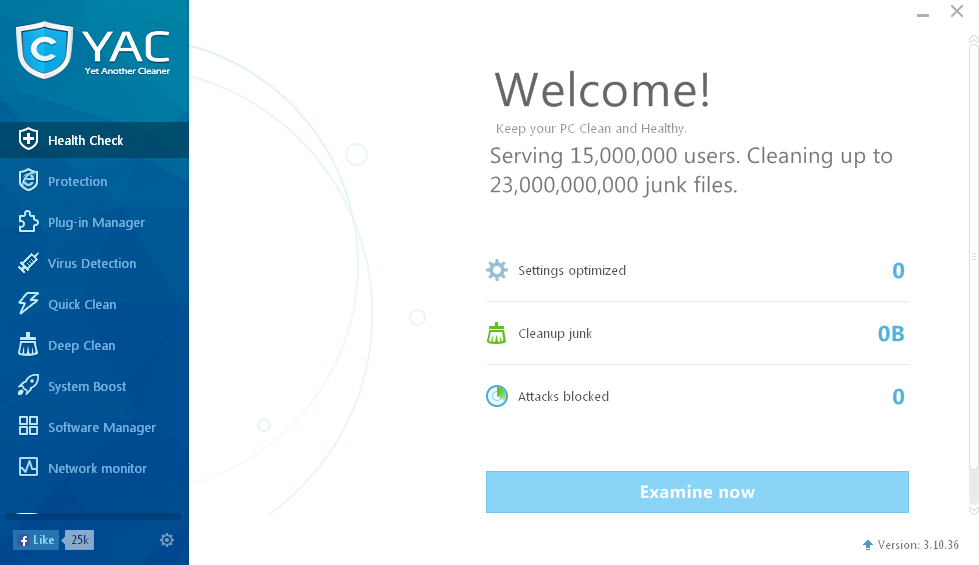Open the Health Check section
Screen dimensions: 979x565
click(x=94, y=140)
